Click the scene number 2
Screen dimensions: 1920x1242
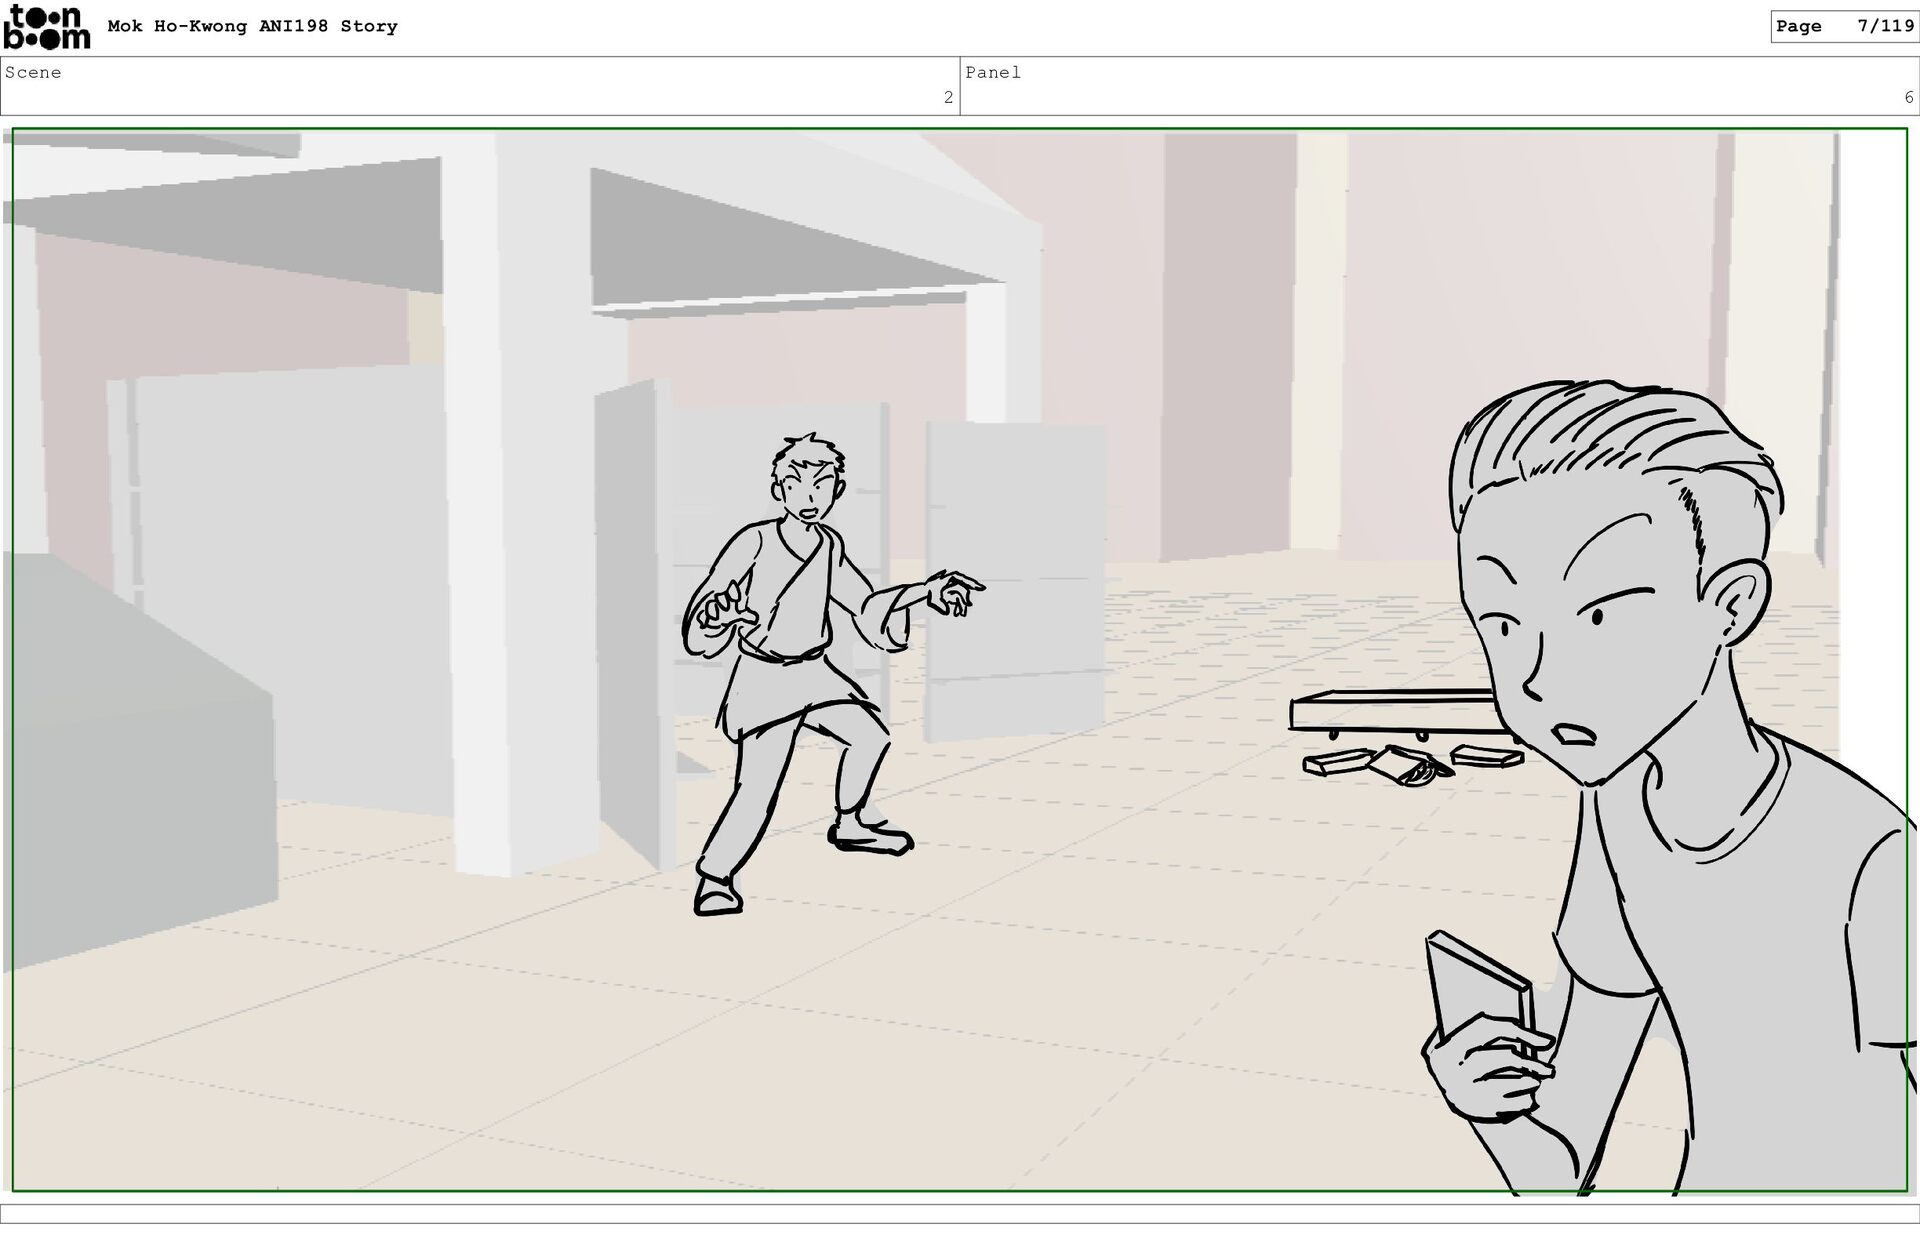948,97
